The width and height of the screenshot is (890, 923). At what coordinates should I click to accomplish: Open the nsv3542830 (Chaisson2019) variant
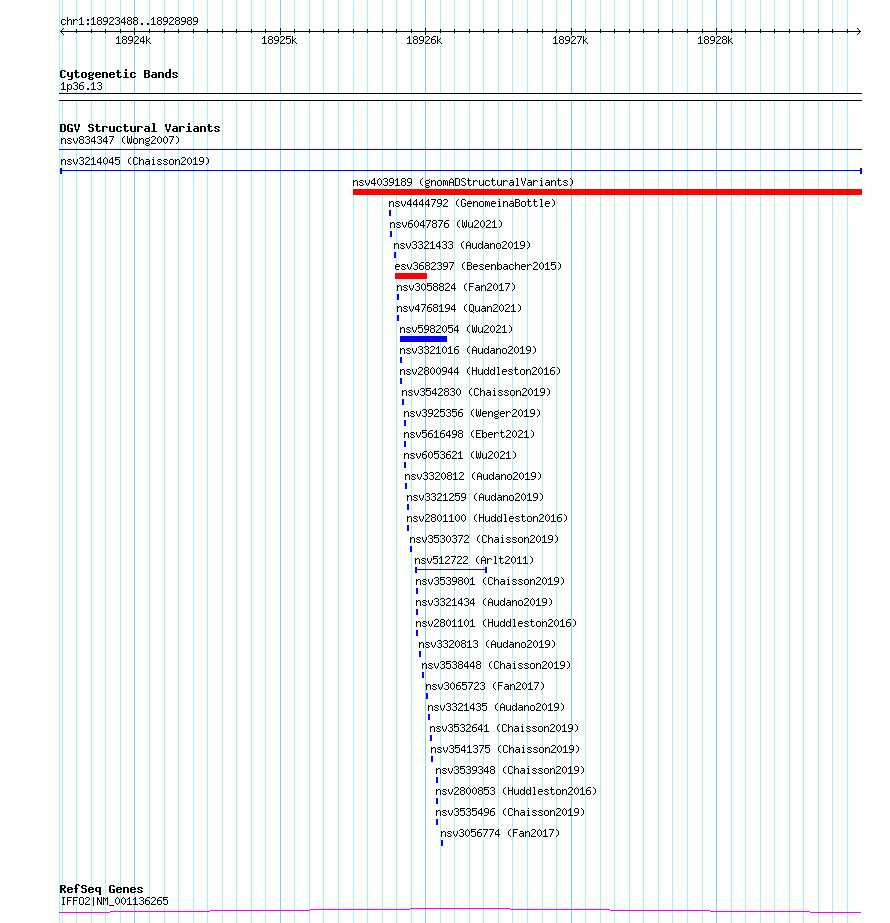(x=476, y=392)
